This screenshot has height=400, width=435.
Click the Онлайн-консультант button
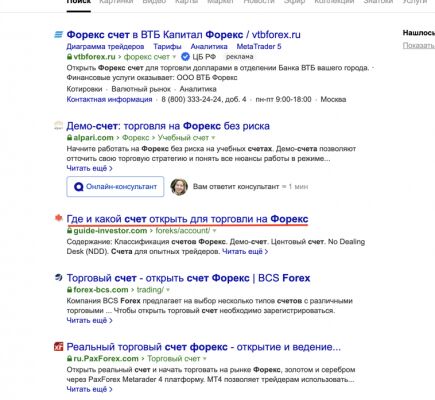115,187
